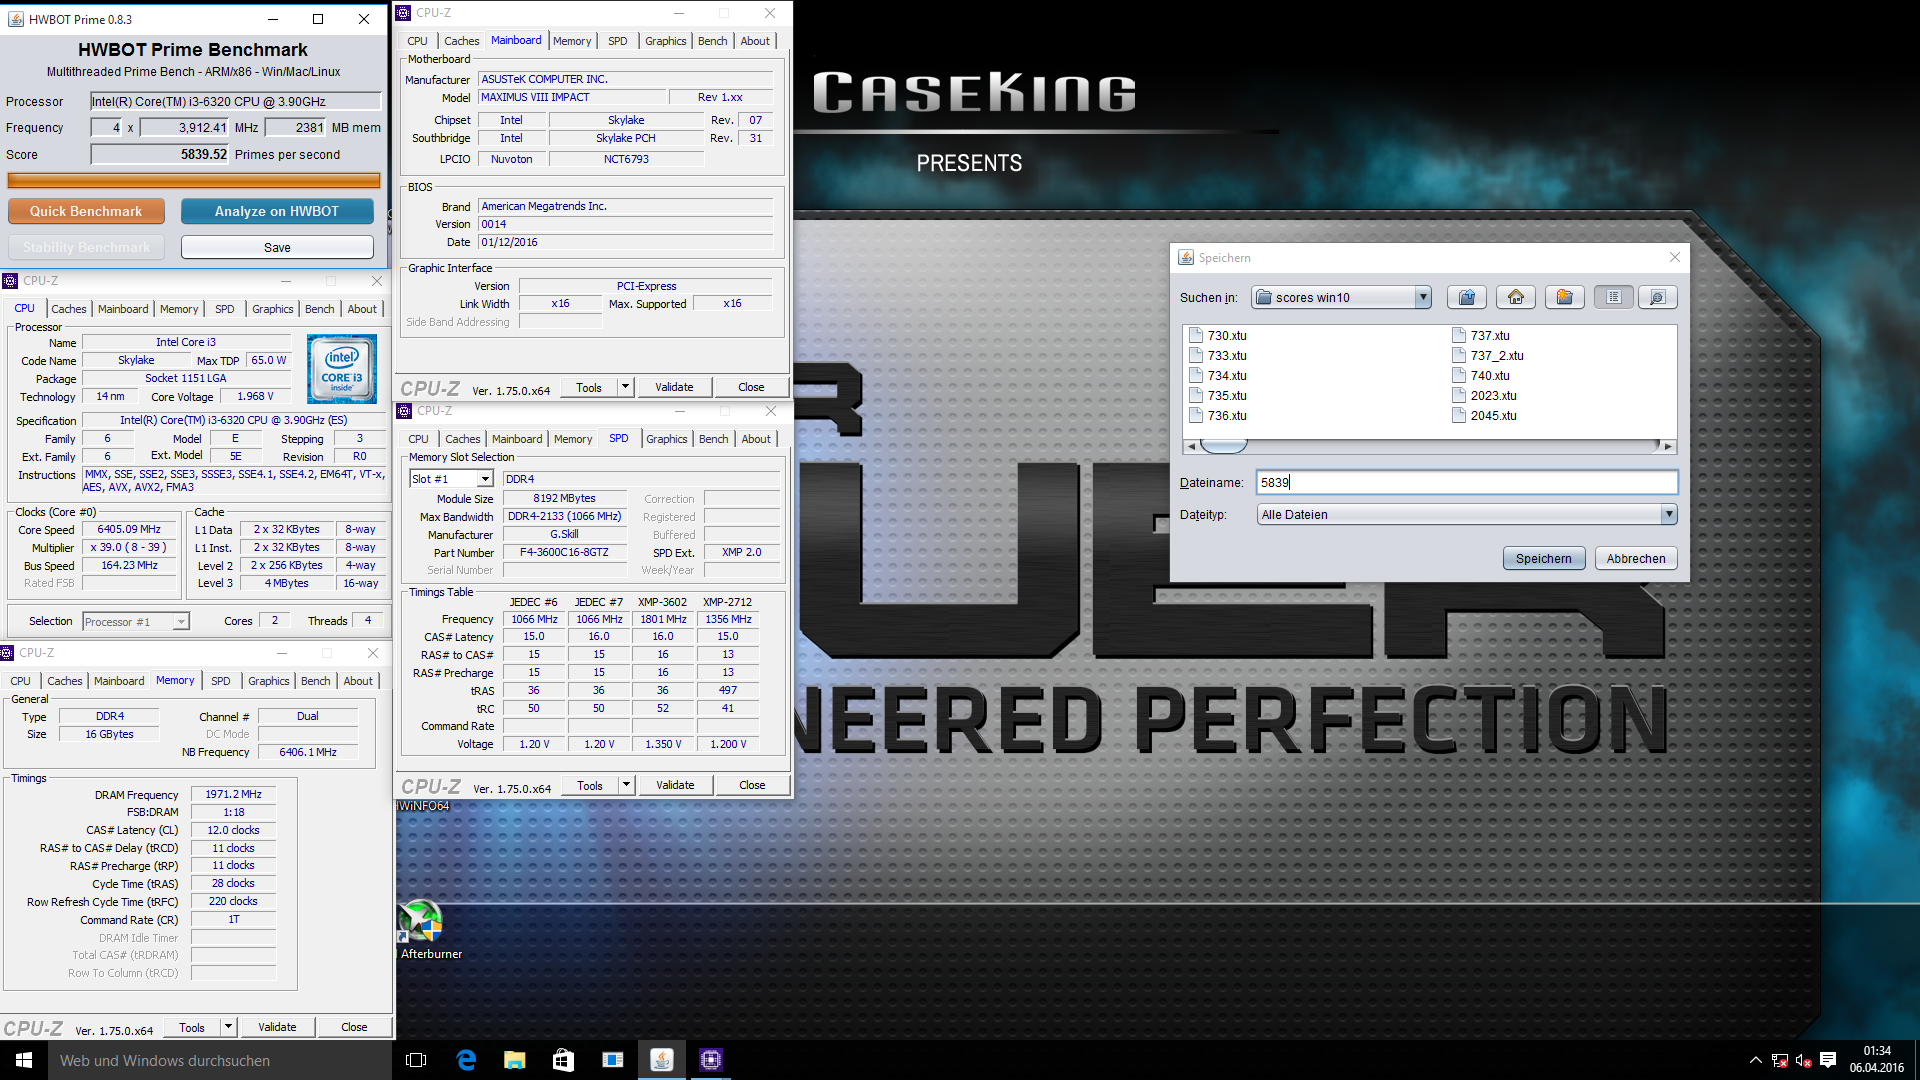The height and width of the screenshot is (1080, 1920).
Task: Open File Explorer from the taskbar
Action: pos(515,1060)
